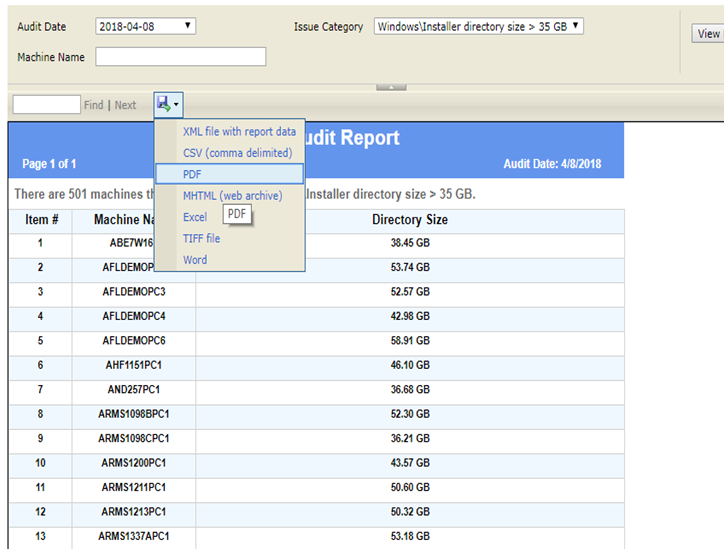Image resolution: width=724 pixels, height=549 pixels.
Task: Click the Find link
Action: pyautogui.click(x=94, y=105)
